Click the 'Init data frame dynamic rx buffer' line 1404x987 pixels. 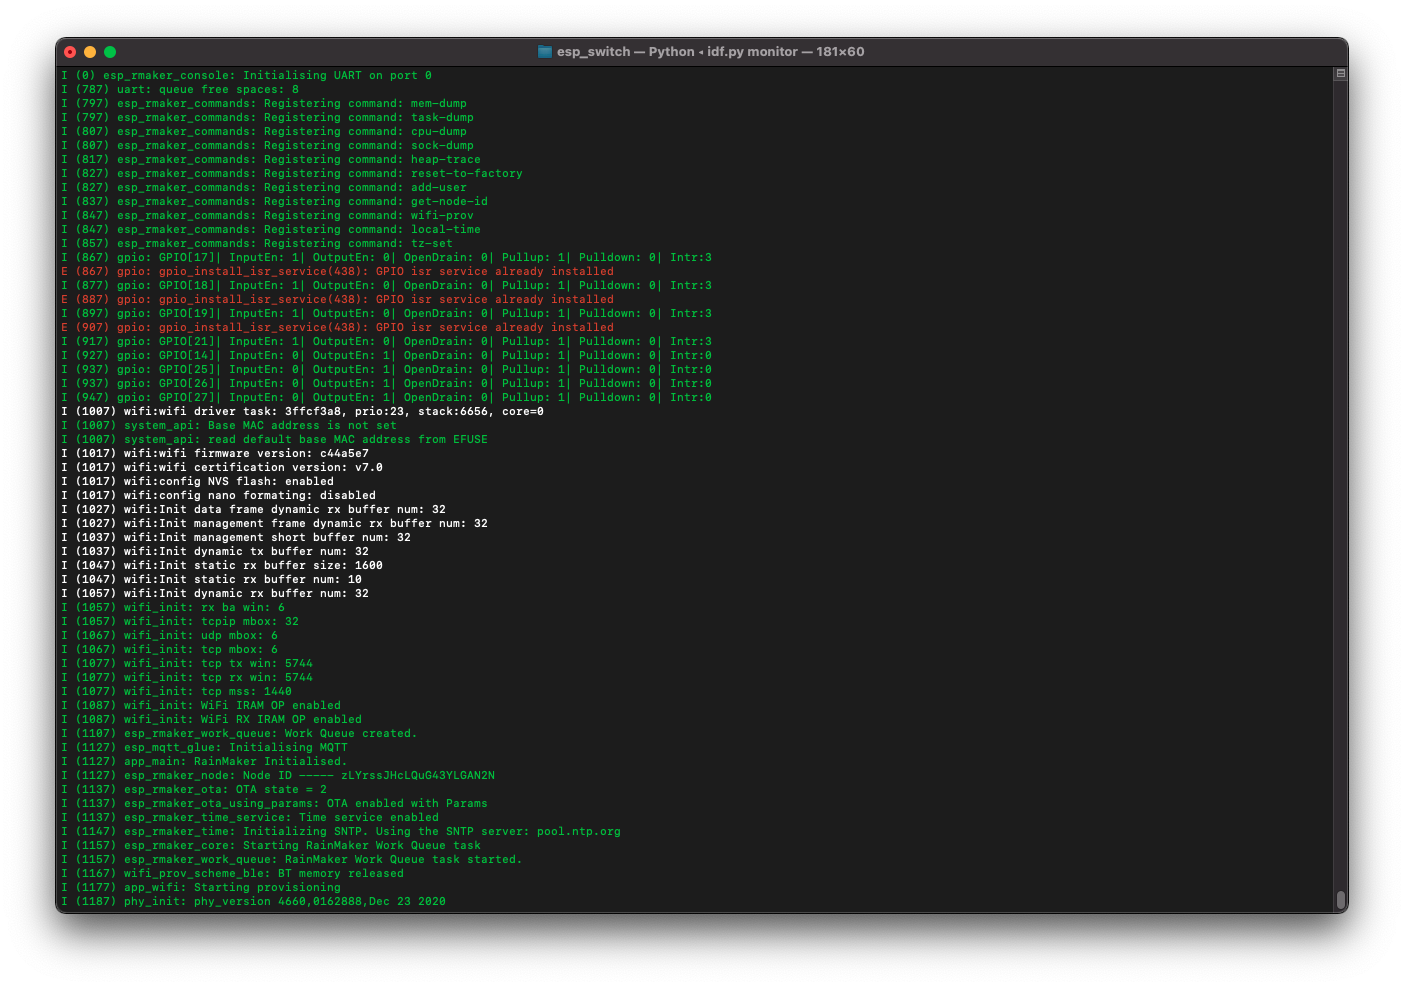pyautogui.click(x=254, y=509)
